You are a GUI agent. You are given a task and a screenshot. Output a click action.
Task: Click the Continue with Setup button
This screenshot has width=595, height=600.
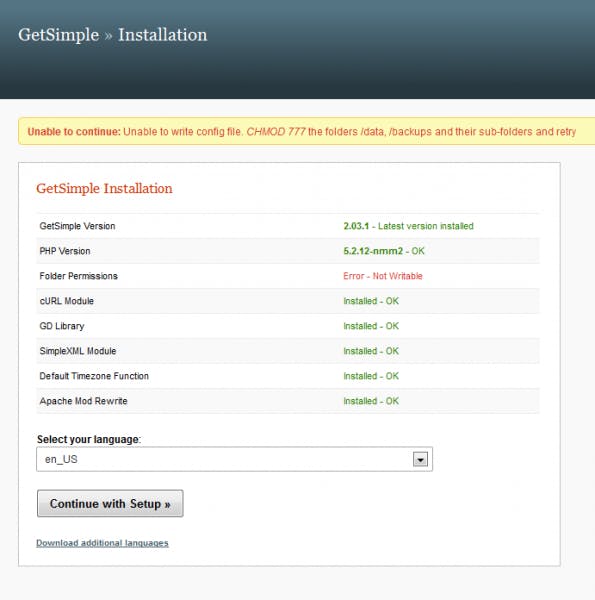pos(110,503)
